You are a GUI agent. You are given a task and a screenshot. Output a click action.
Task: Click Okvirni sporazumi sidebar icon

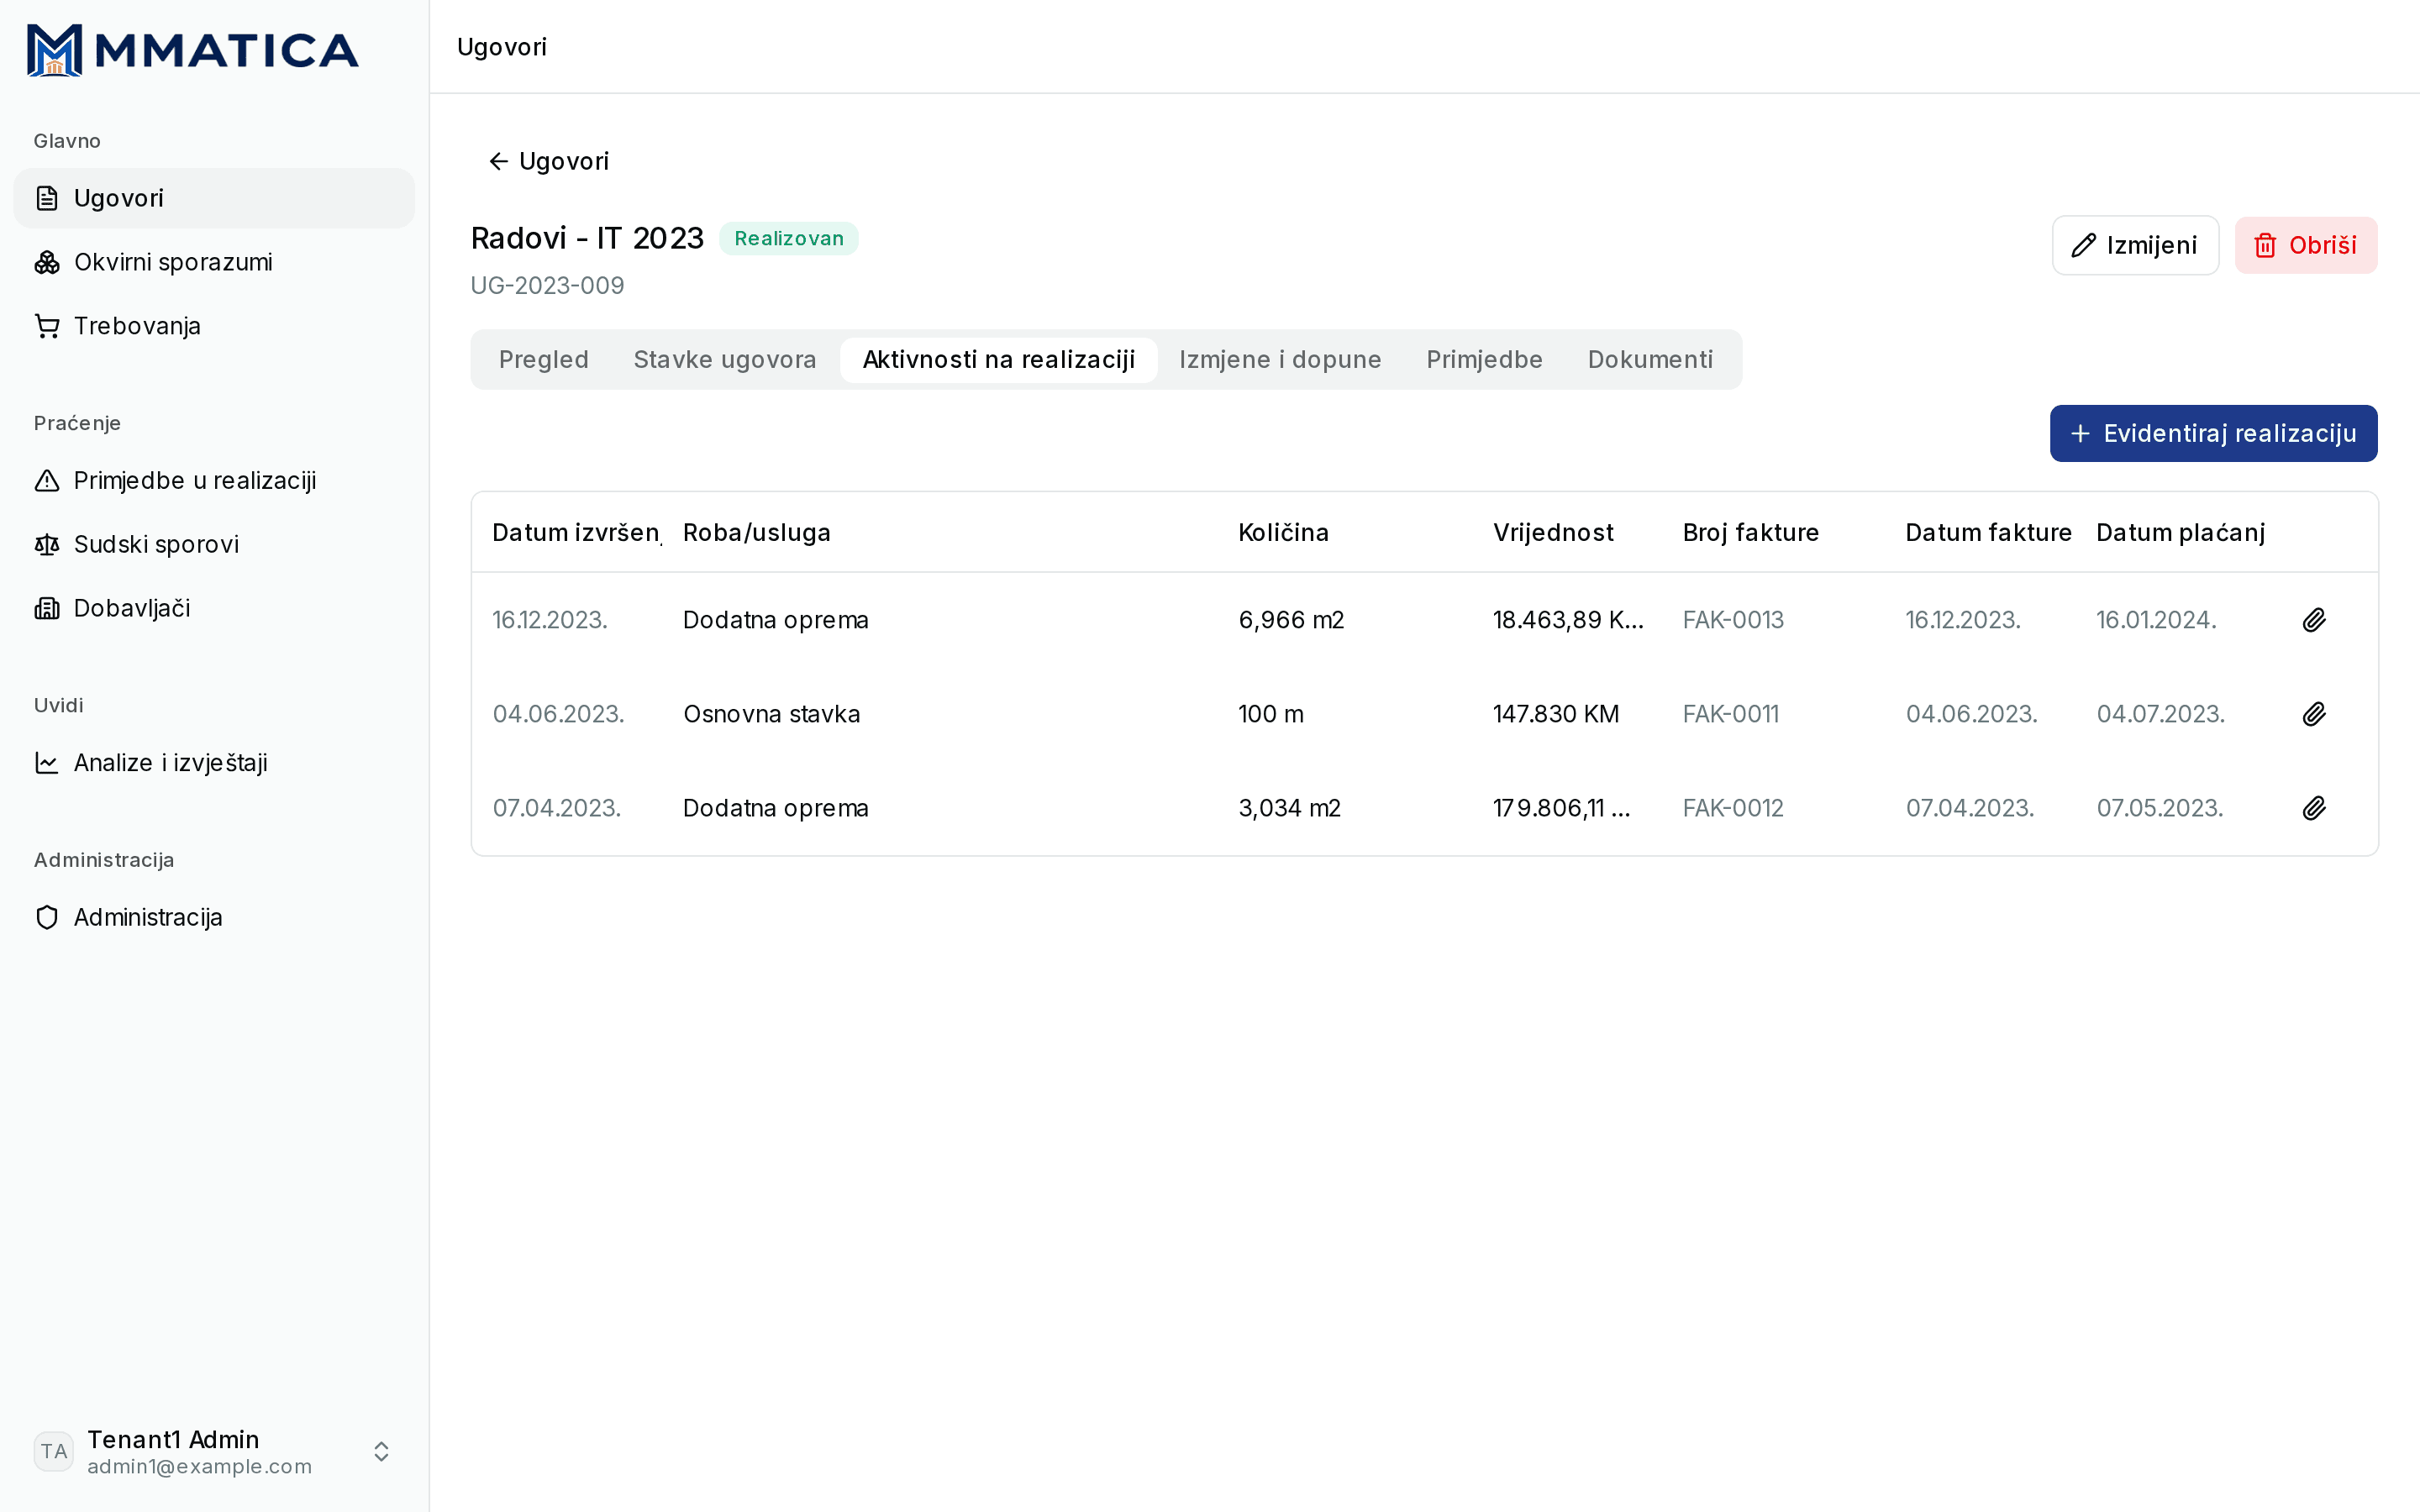[x=47, y=262]
